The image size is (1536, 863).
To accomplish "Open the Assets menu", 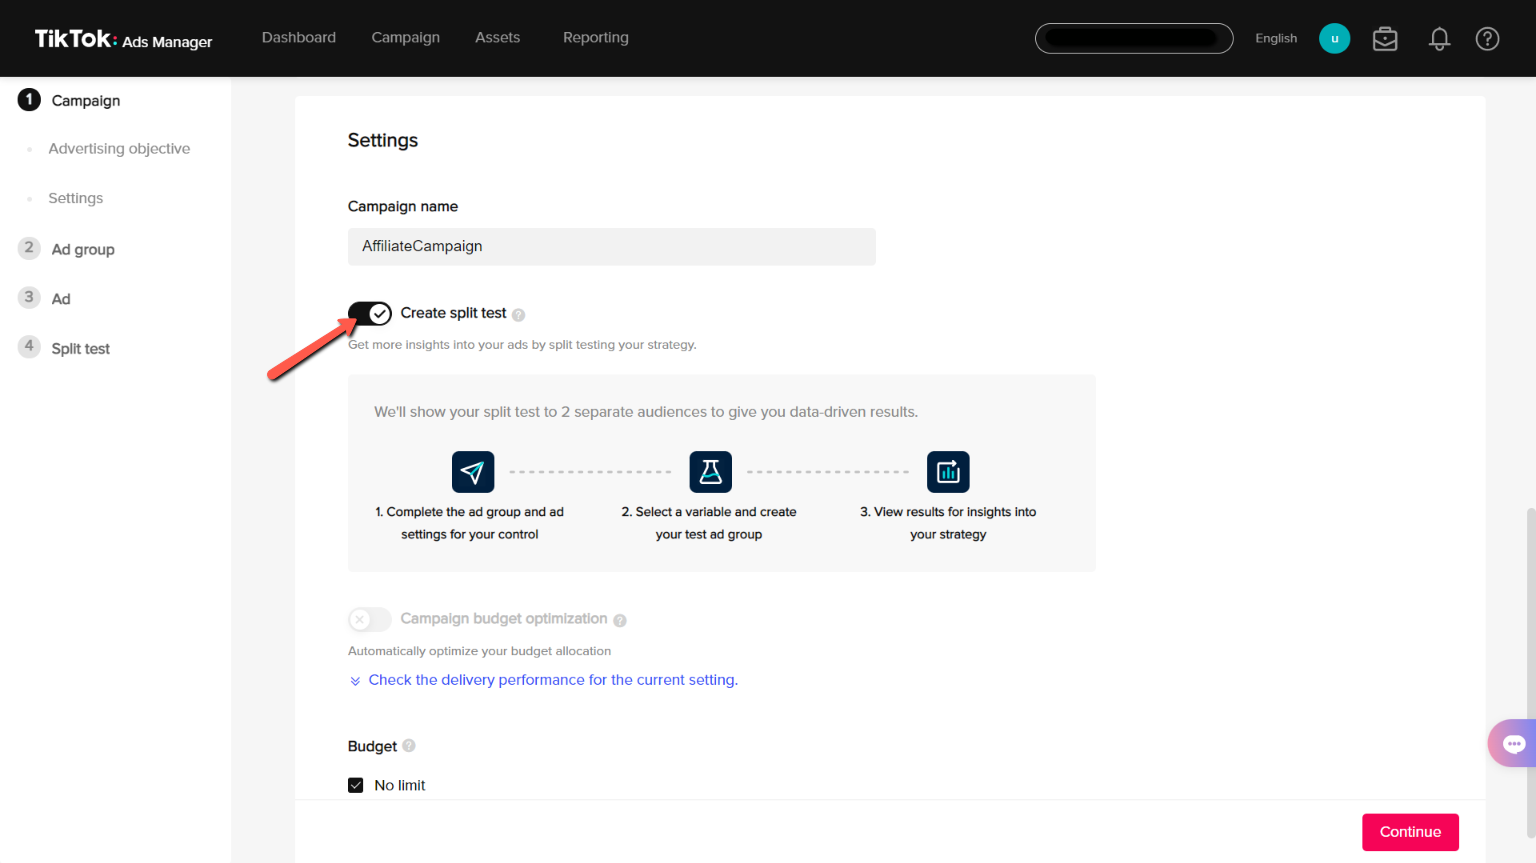I will [x=497, y=38].
